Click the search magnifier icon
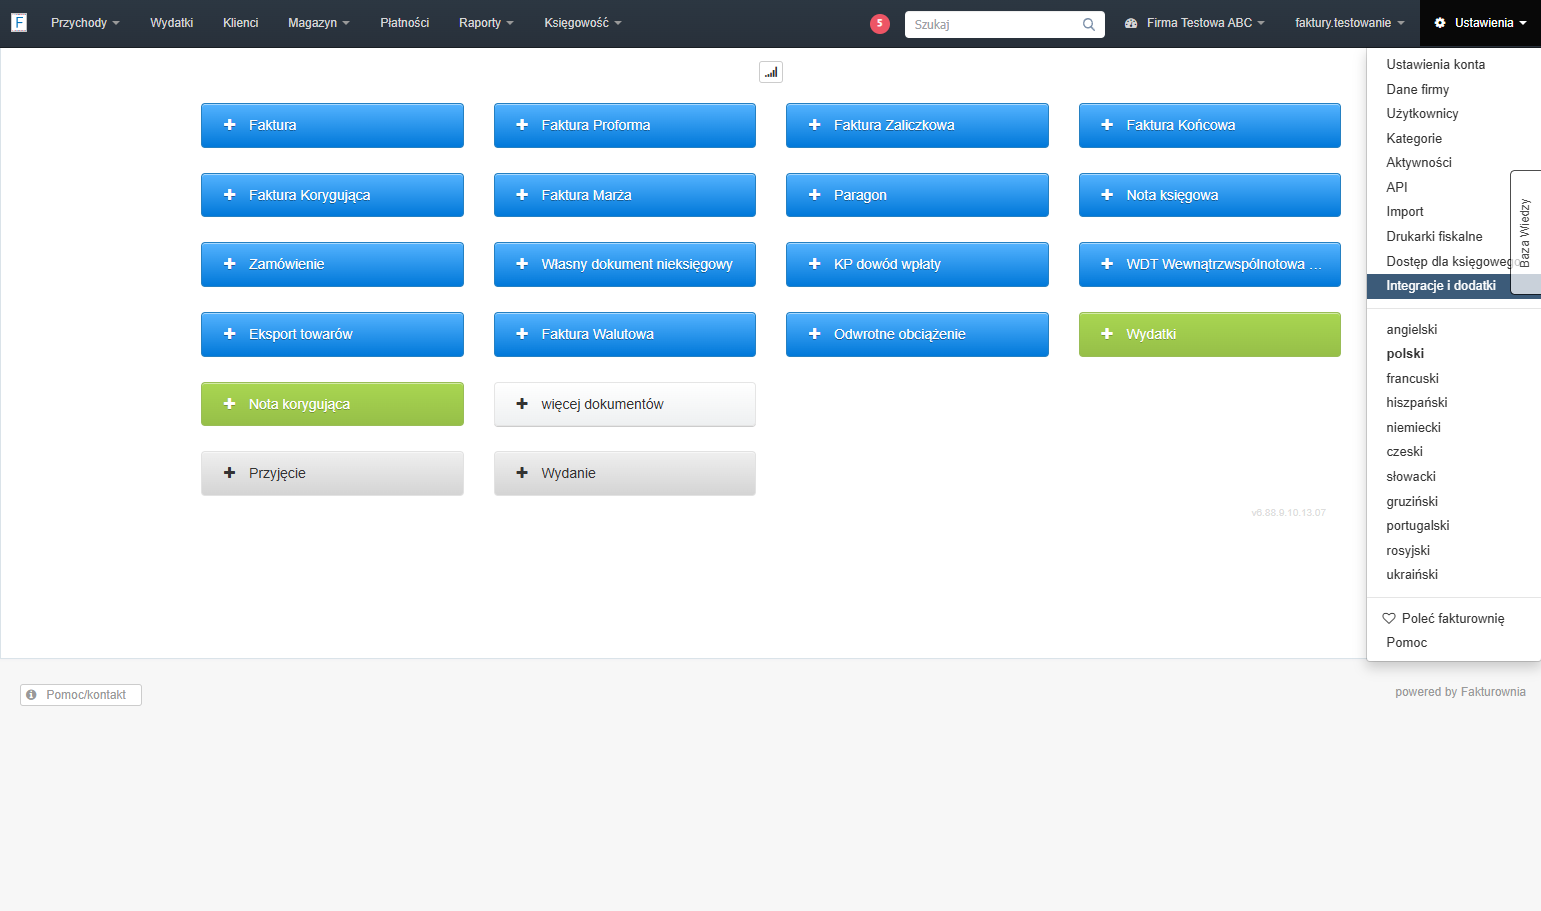This screenshot has height=911, width=1541. click(1089, 24)
